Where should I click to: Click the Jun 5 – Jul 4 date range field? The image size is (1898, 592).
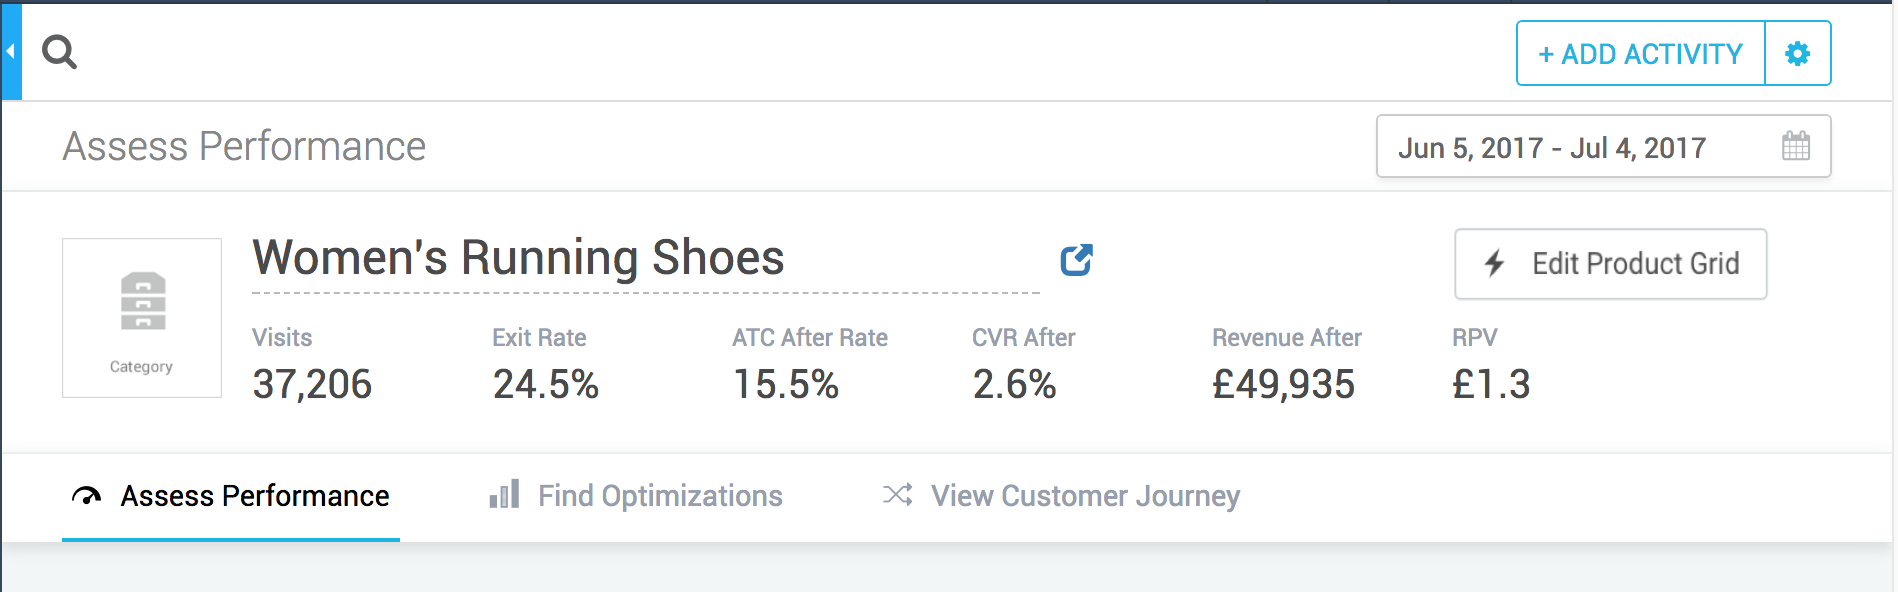tap(1552, 148)
